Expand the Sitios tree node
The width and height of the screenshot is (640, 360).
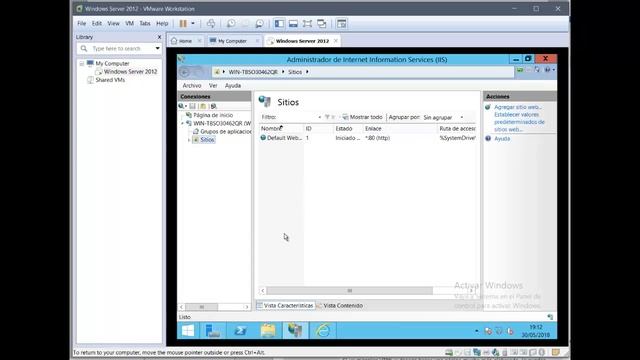pyautogui.click(x=189, y=140)
